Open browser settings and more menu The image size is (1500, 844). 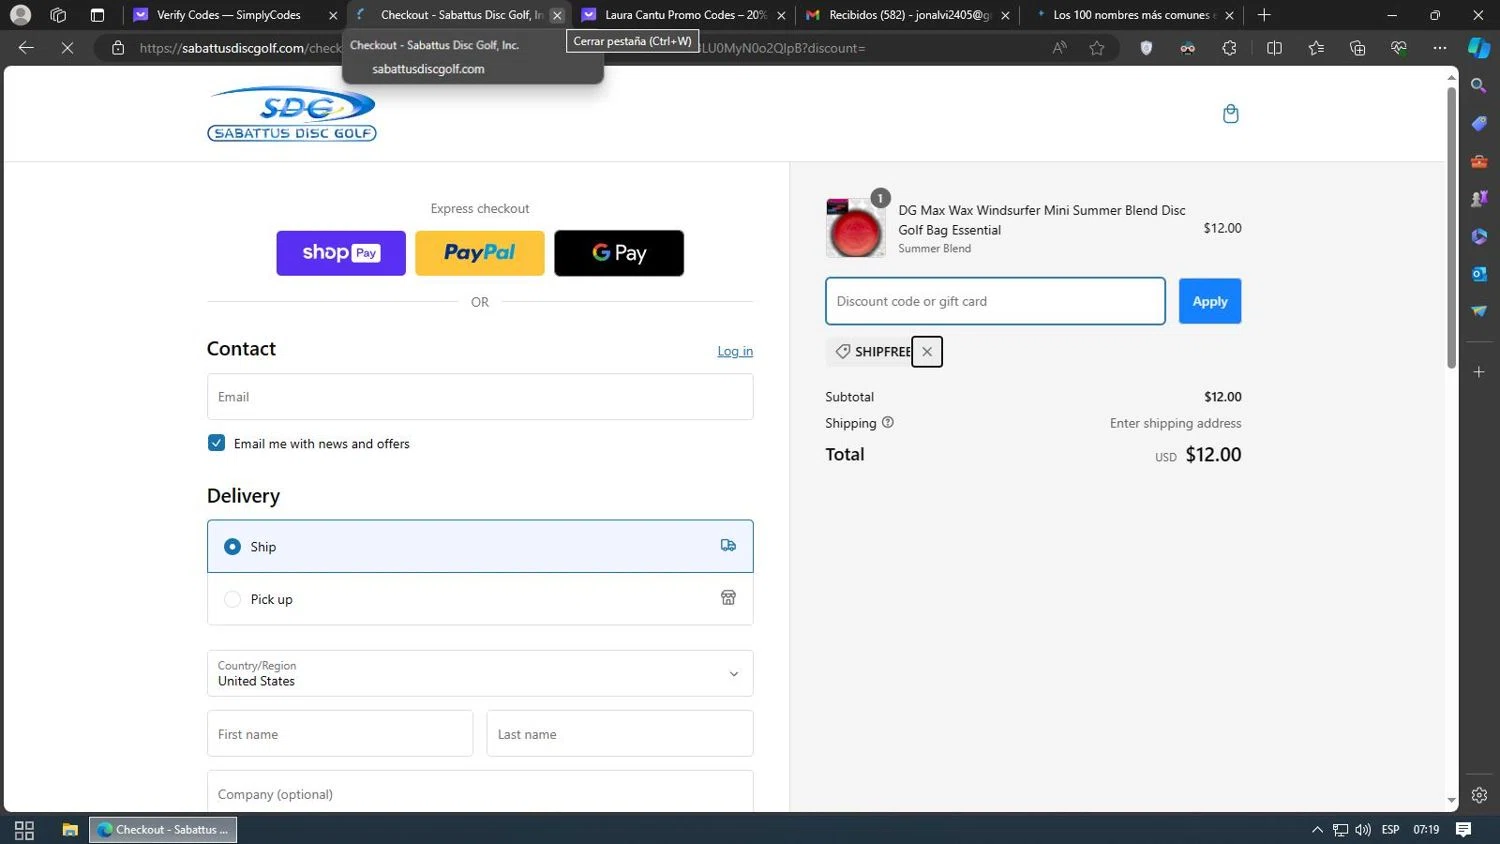[1440, 48]
